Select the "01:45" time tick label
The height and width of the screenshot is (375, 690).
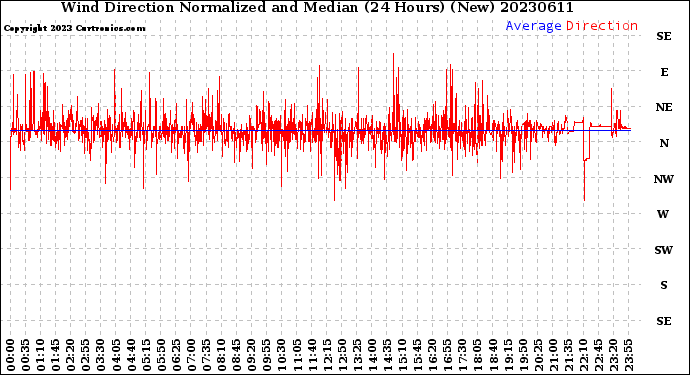tap(56, 355)
